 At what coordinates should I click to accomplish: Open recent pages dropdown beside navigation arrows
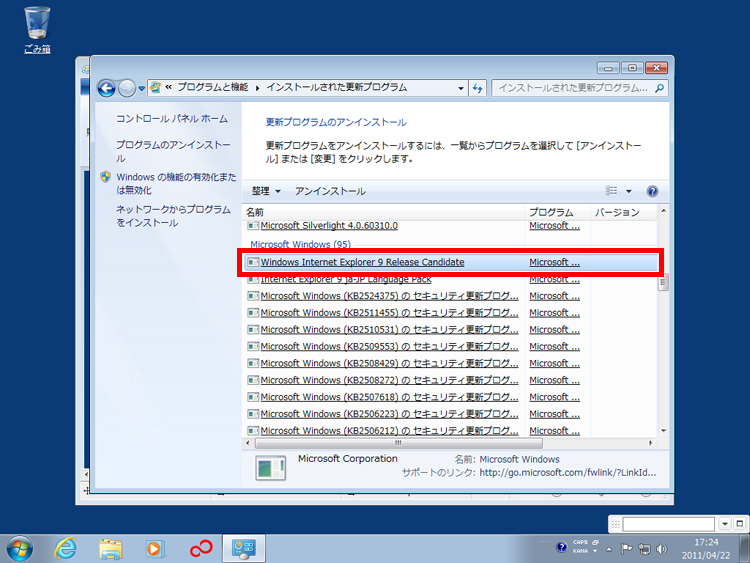click(142, 88)
